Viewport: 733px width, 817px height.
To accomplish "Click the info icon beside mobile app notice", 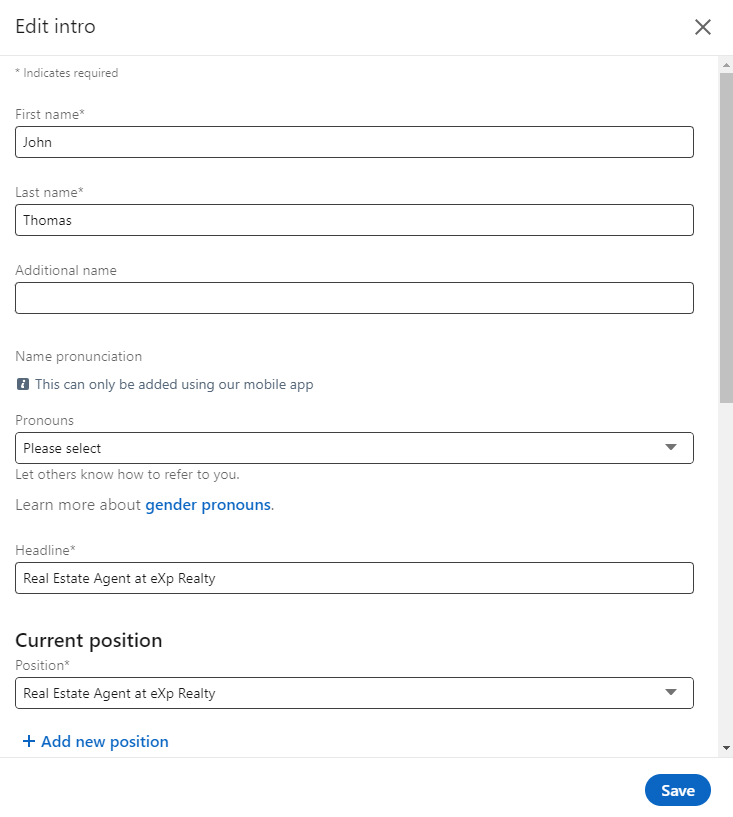I will pos(23,384).
